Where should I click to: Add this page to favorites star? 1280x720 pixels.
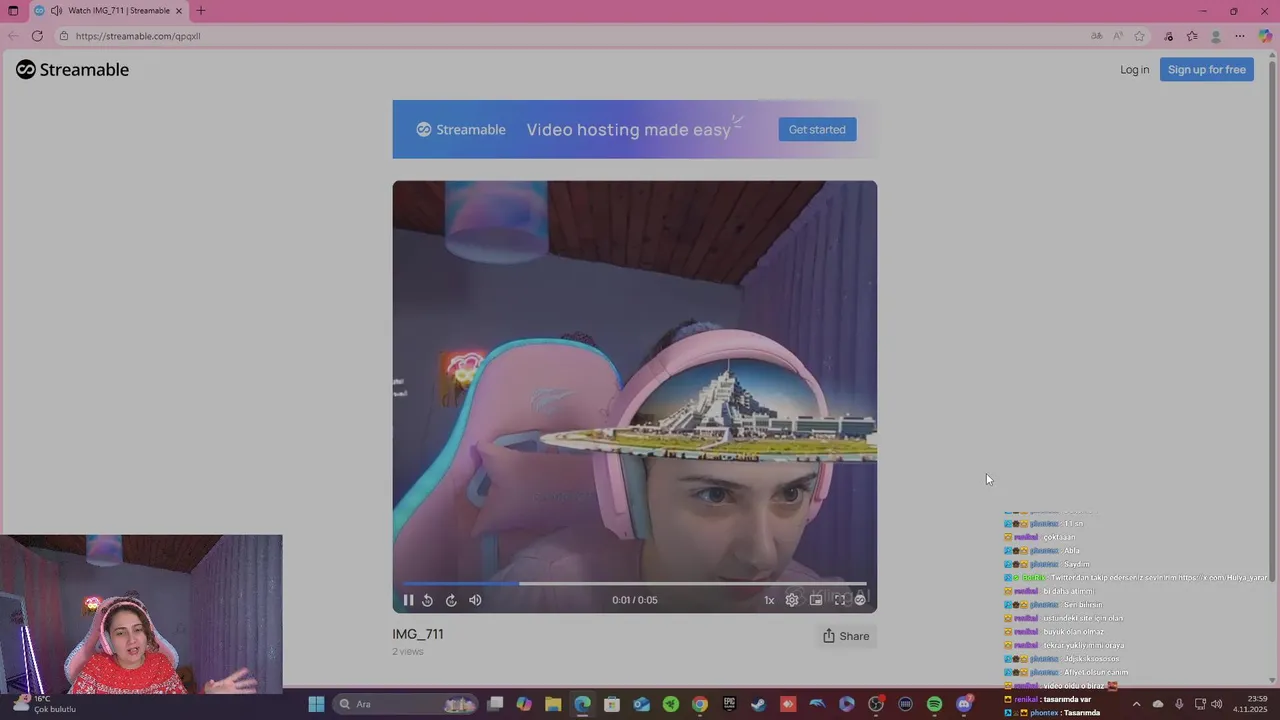pos(1139,36)
